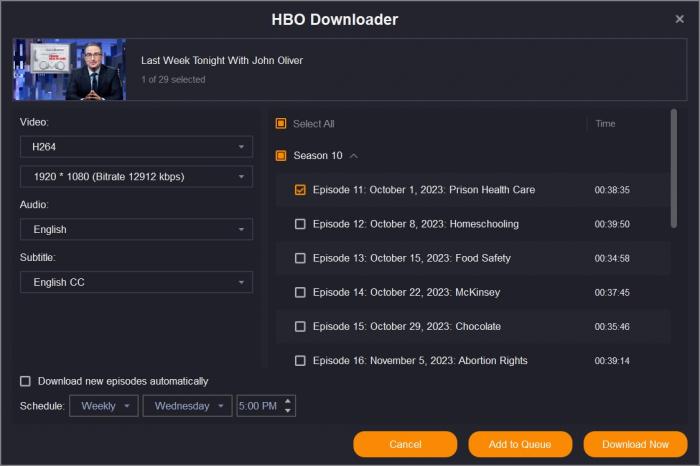Check Episode 14 McKinsey checkbox
This screenshot has height=466, width=700.
300,292
